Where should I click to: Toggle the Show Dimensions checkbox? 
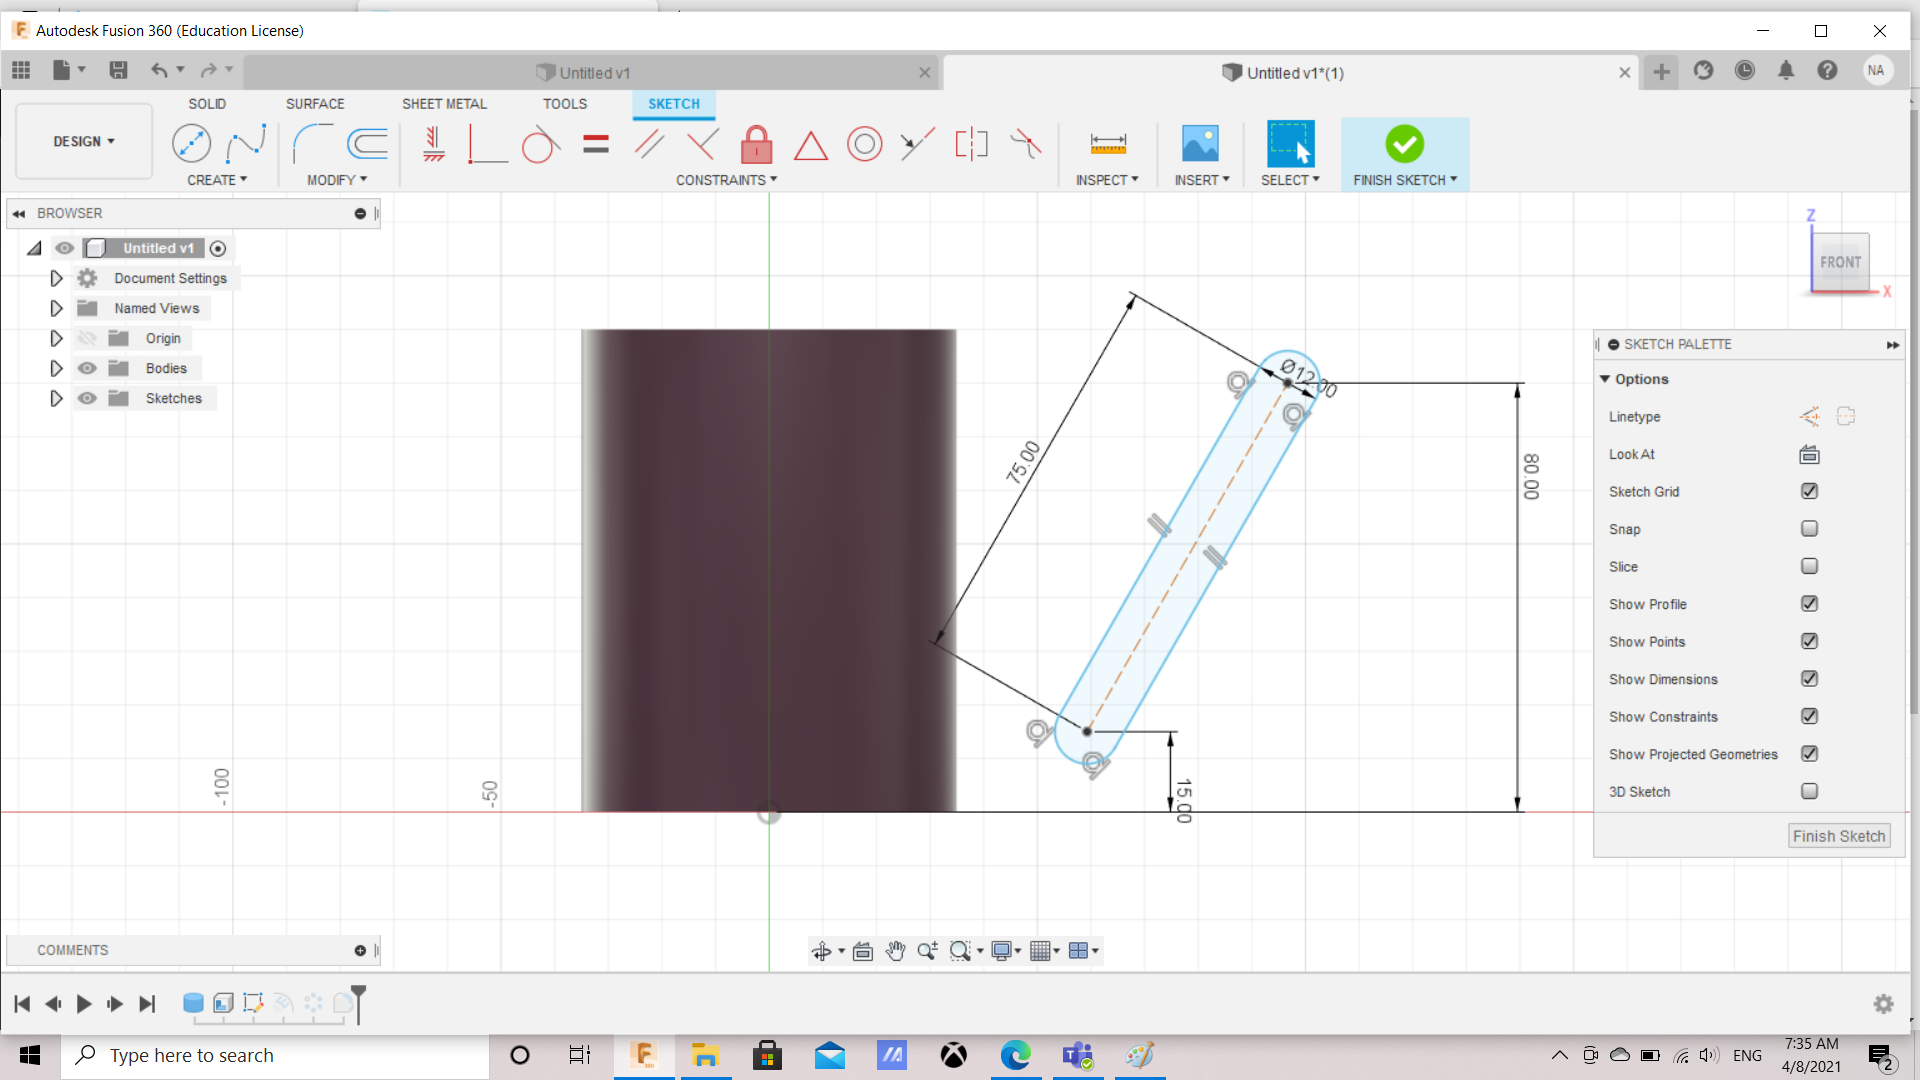[1809, 679]
